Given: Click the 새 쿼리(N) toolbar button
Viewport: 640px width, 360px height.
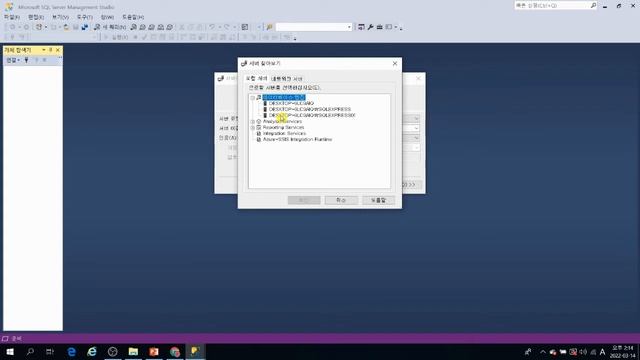Looking at the screenshot, I should (110, 27).
